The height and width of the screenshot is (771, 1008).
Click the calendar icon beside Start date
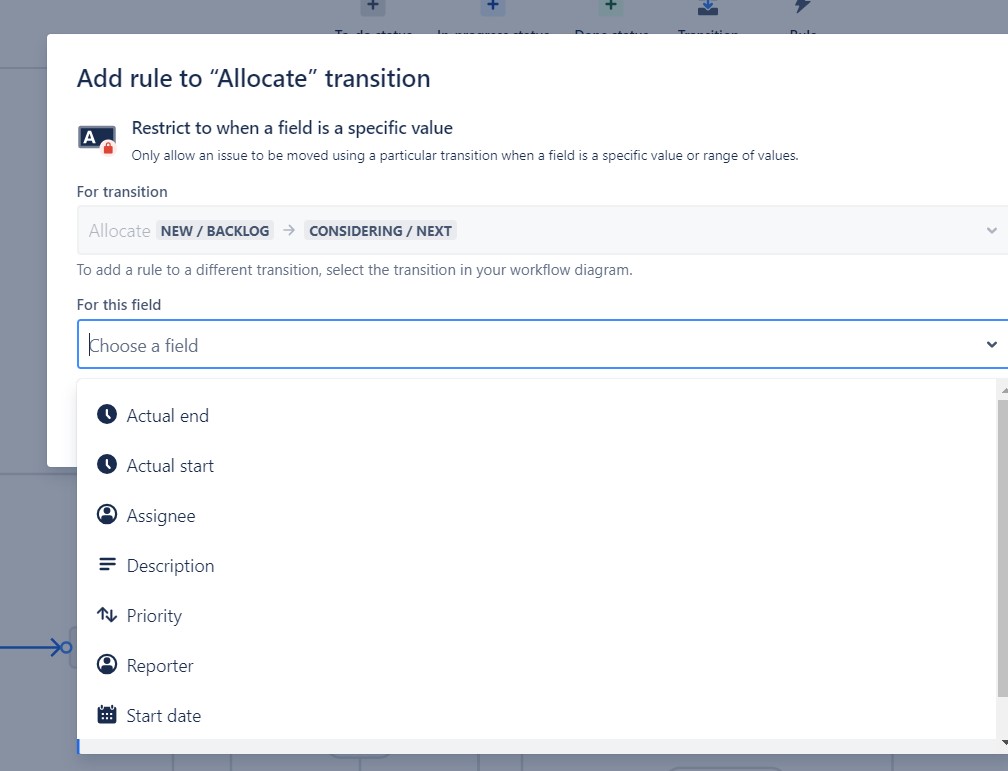[x=107, y=714]
